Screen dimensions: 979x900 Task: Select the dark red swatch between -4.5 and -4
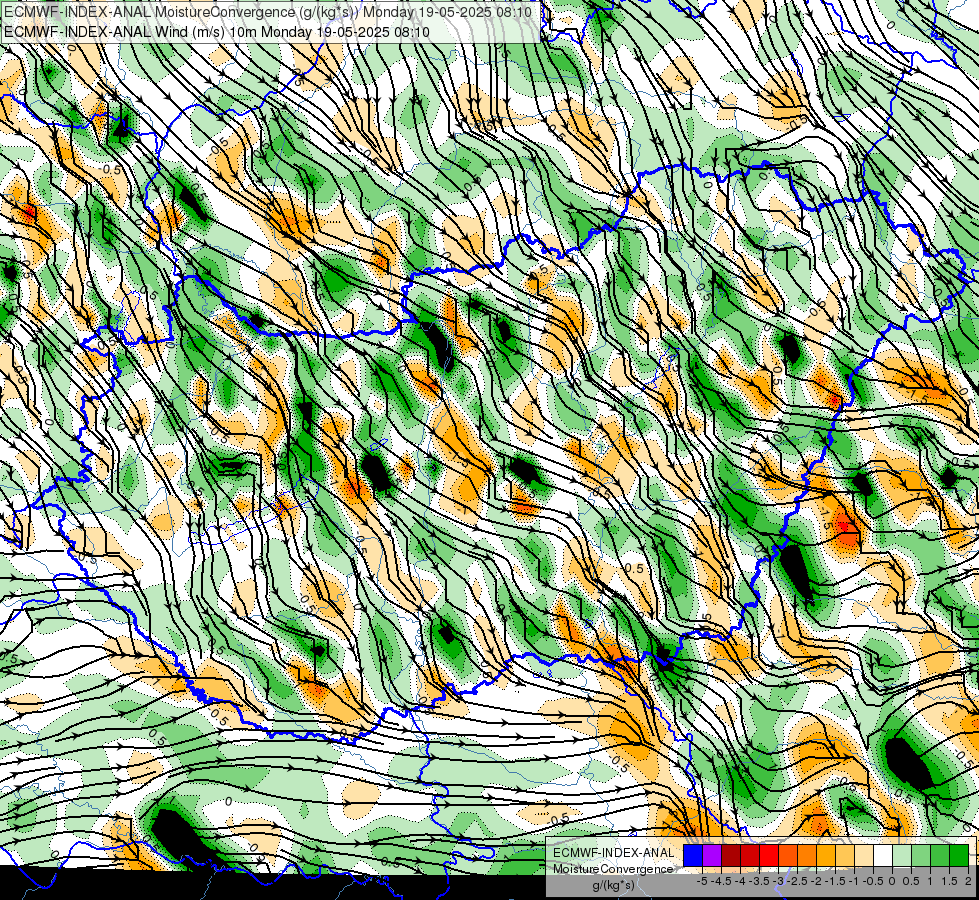point(731,856)
